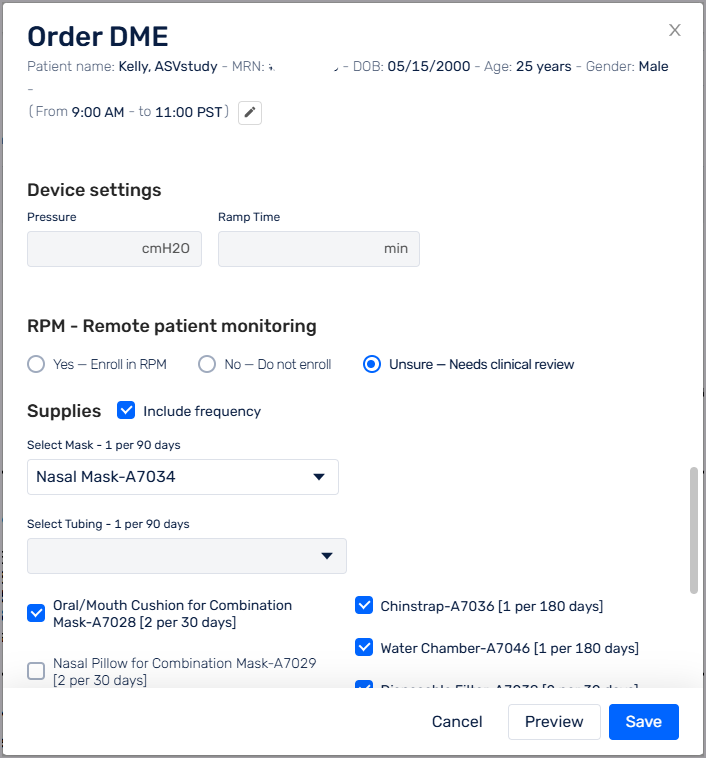Click the dialog vertical scrollbar thumb

coord(694,530)
